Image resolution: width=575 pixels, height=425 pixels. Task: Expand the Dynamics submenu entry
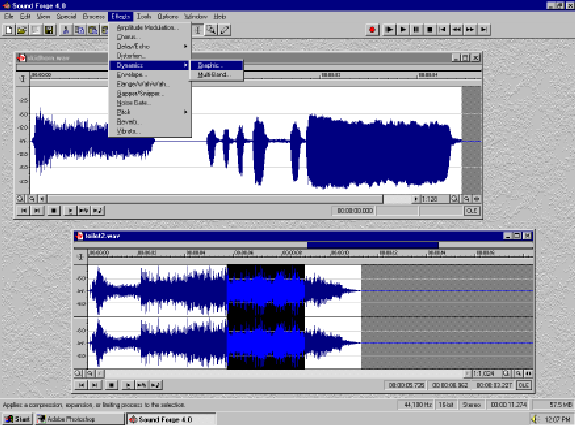(150, 65)
